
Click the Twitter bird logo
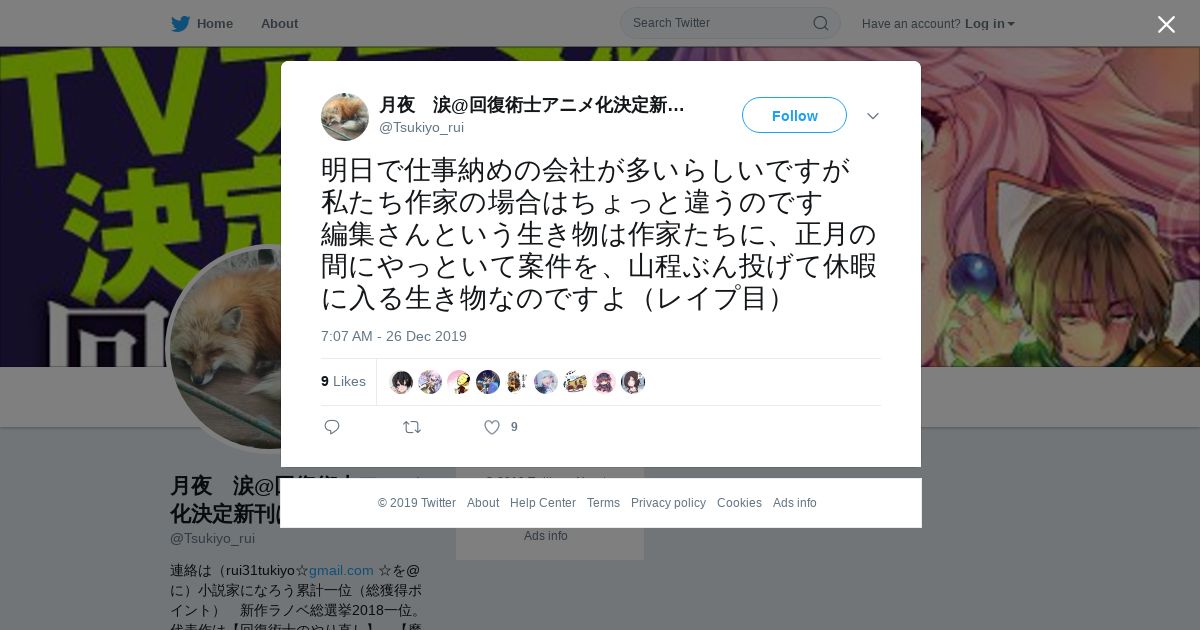[180, 23]
